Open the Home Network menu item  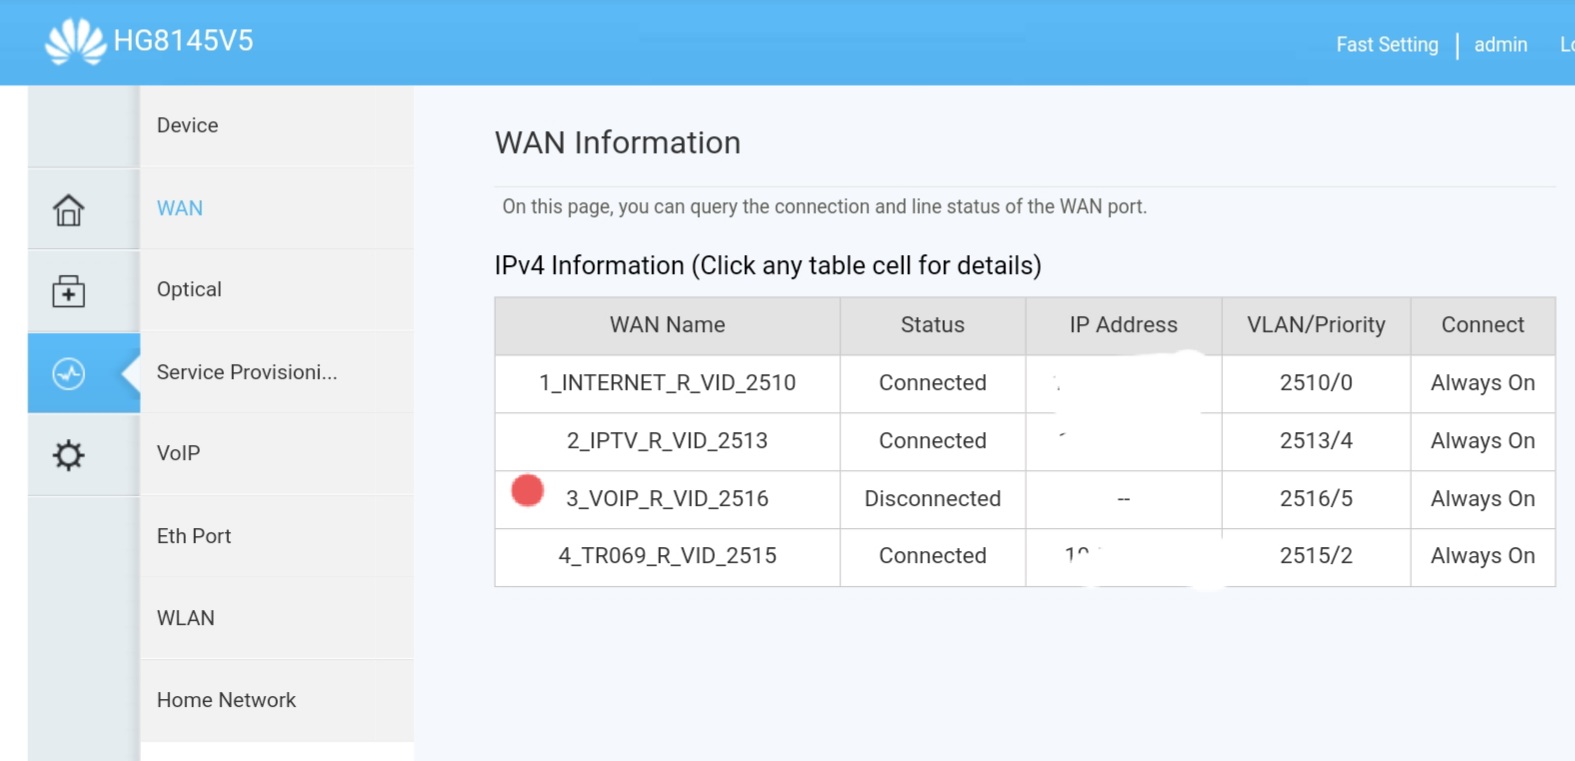coord(226,700)
